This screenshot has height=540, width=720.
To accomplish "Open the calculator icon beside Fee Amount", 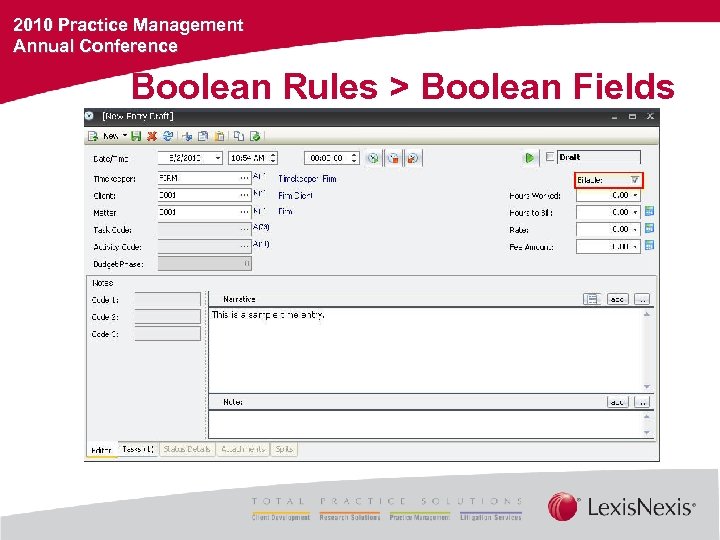I will [649, 245].
